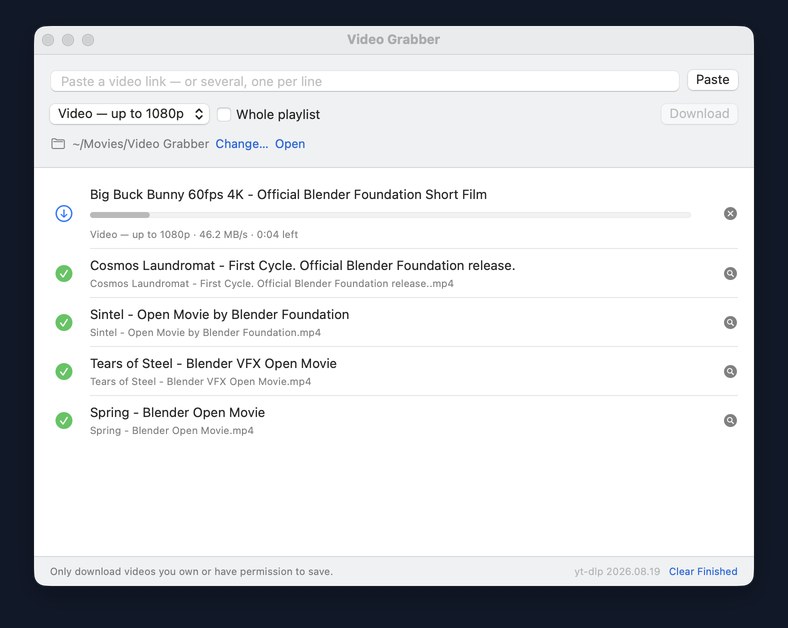Enable the Whole playlist checkbox

coord(224,115)
